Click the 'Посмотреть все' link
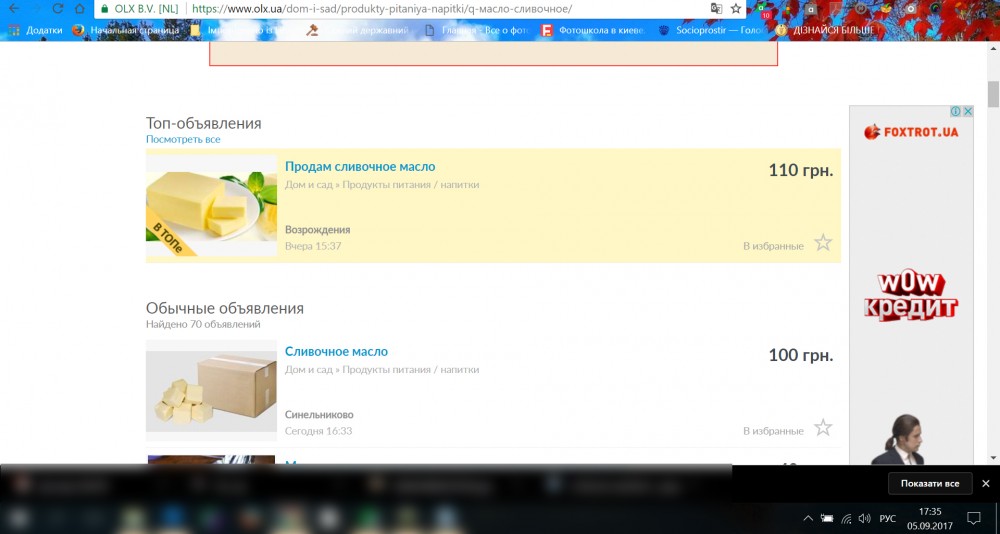Viewport: 1000px width, 534px height. click(x=183, y=139)
